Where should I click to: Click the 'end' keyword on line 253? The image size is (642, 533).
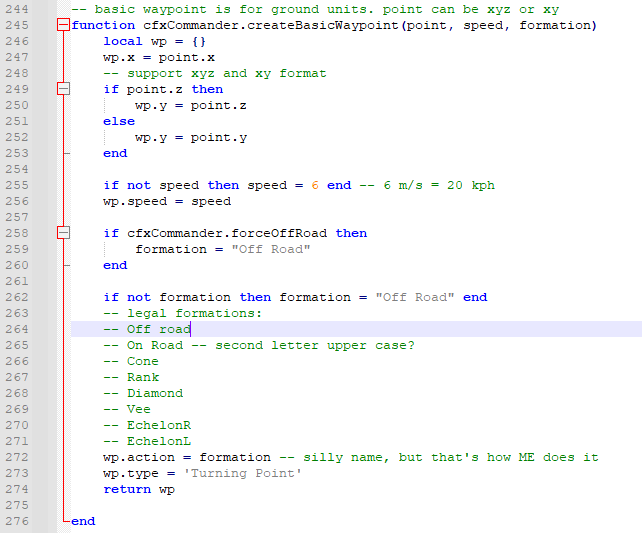point(115,153)
